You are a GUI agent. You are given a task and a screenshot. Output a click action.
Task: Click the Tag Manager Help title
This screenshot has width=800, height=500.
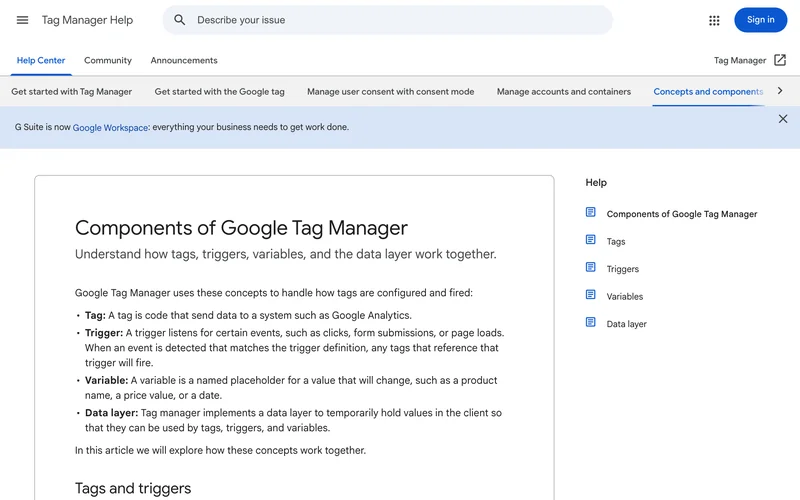87,20
